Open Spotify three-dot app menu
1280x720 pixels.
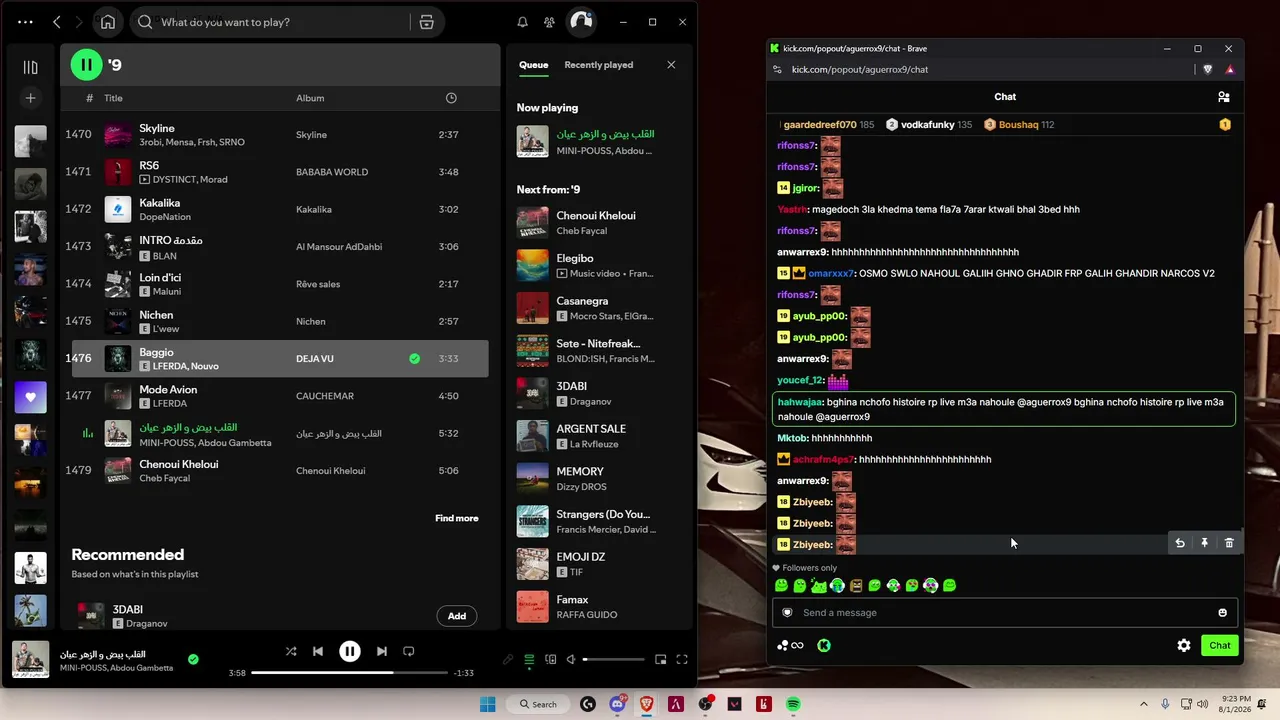(25, 22)
